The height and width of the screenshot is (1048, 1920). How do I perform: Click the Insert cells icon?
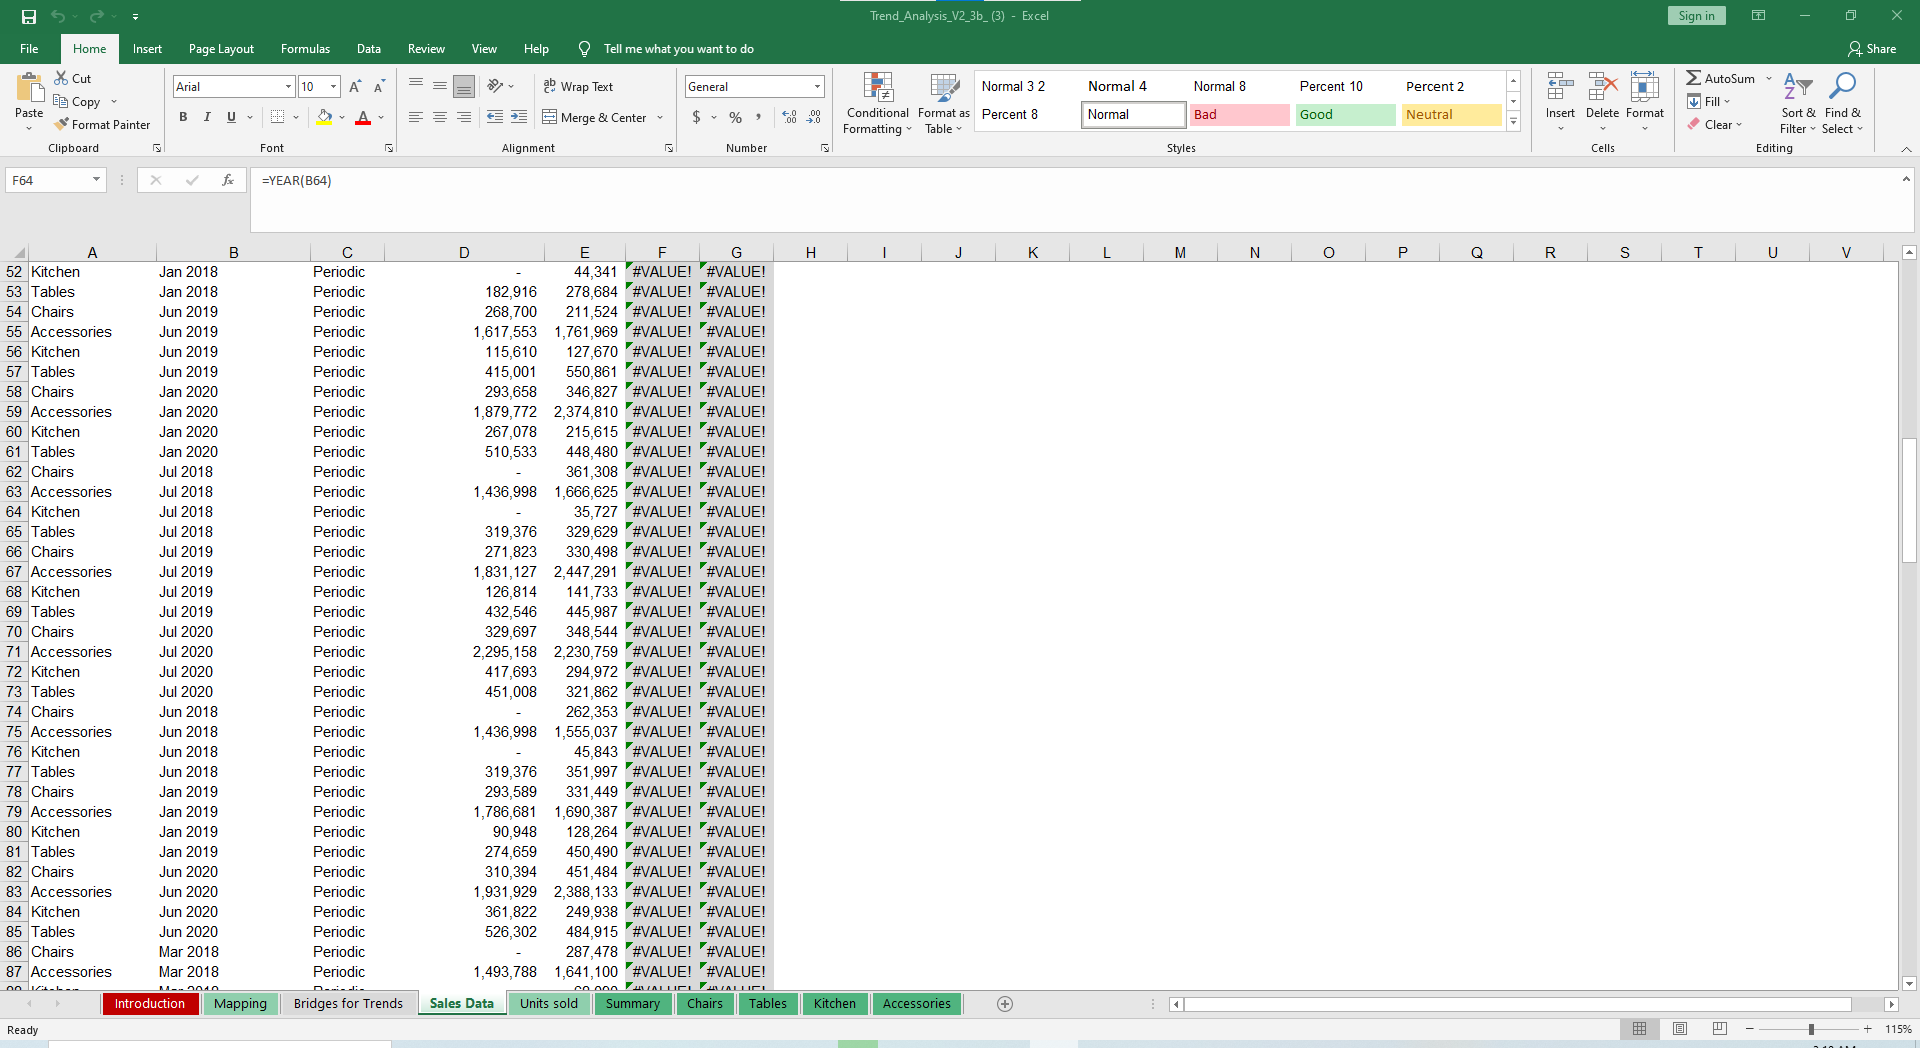point(1560,88)
